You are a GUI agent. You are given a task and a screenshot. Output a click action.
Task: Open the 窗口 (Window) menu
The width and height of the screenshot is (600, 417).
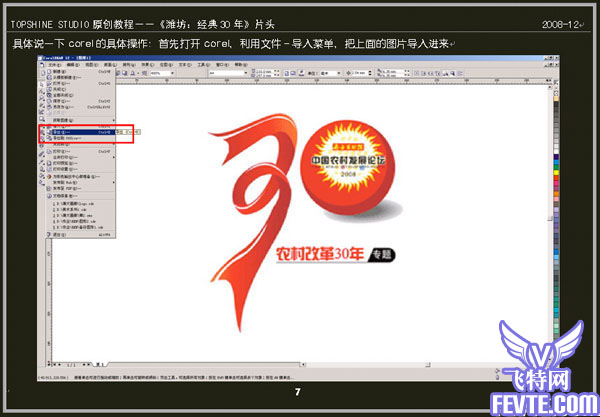click(222, 65)
